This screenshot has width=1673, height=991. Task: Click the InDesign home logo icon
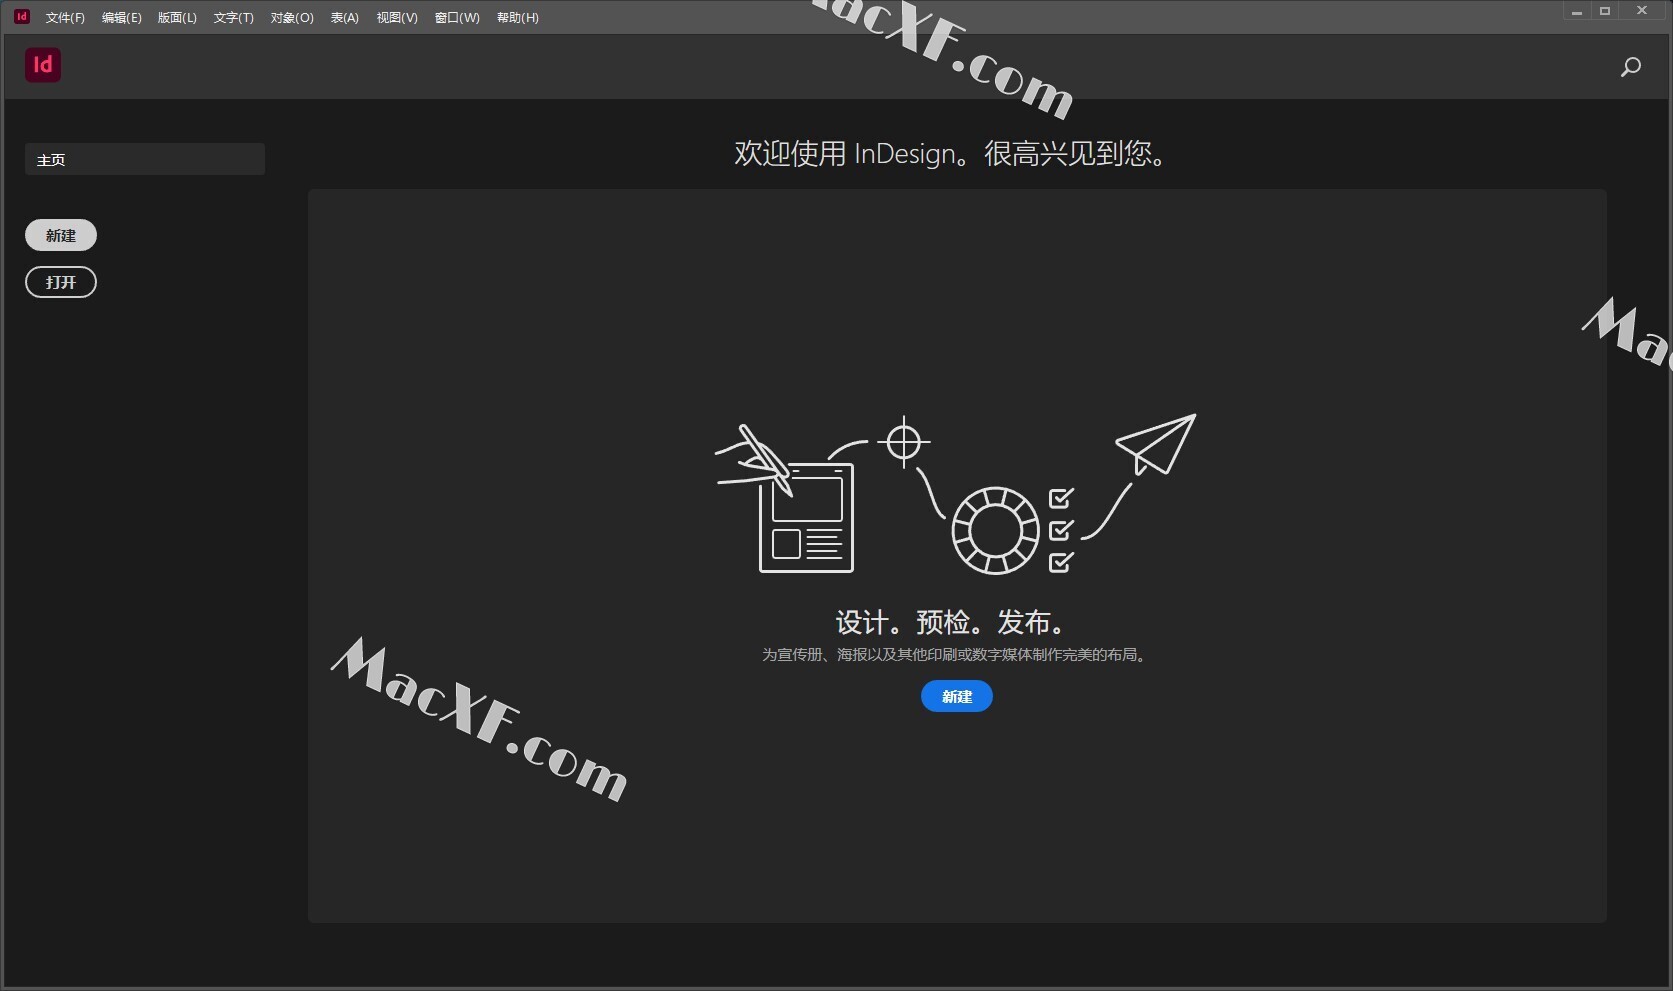(43, 65)
